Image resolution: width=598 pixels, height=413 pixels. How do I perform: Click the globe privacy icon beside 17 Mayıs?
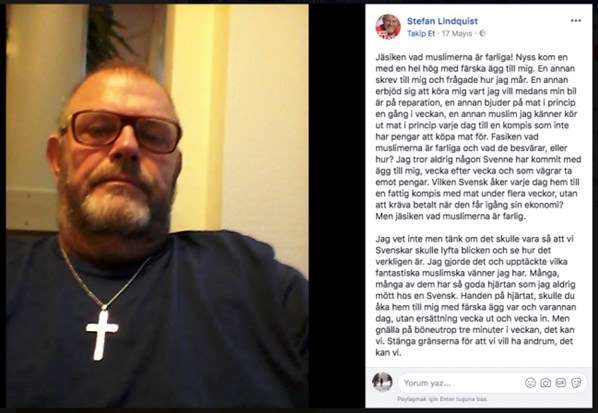click(482, 34)
